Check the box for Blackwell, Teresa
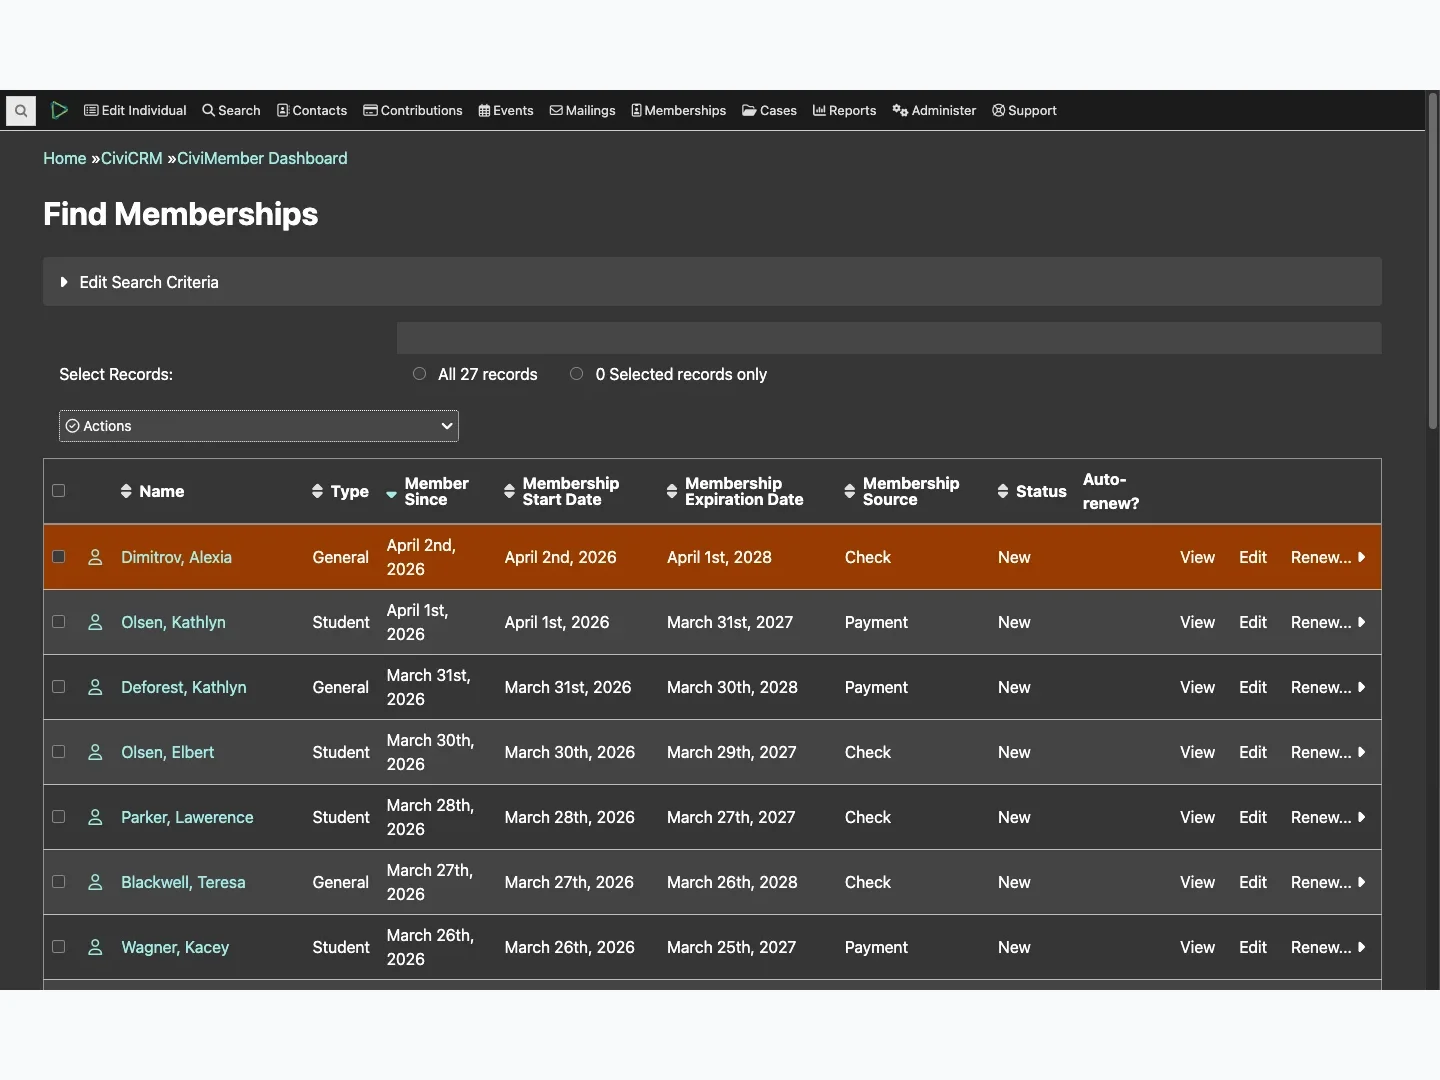Screen dimensions: 1440x1080 click(x=59, y=882)
